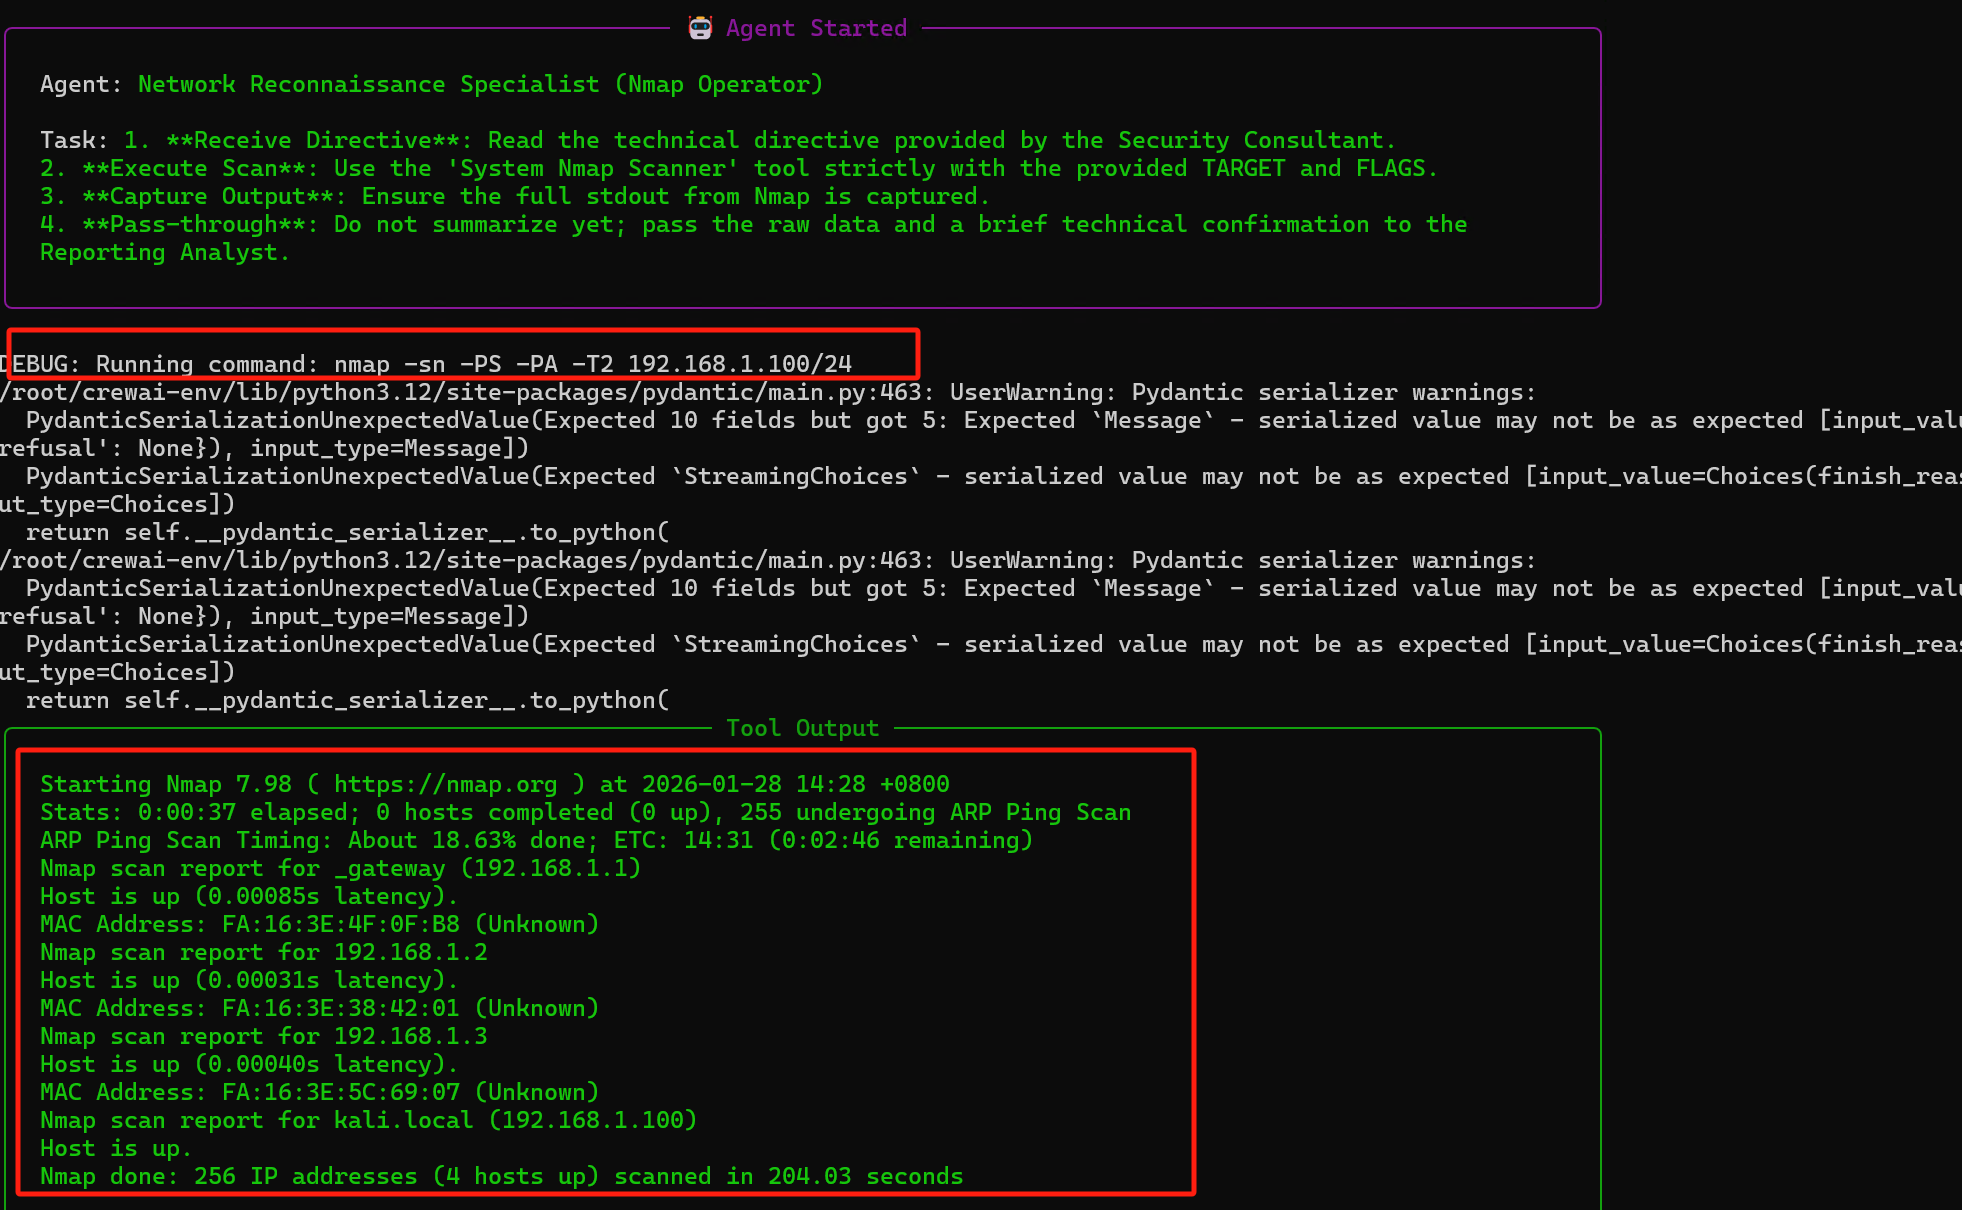Image resolution: width=1962 pixels, height=1210 pixels.
Task: Click the 192.168.1.2 scan report line
Action: [264, 952]
